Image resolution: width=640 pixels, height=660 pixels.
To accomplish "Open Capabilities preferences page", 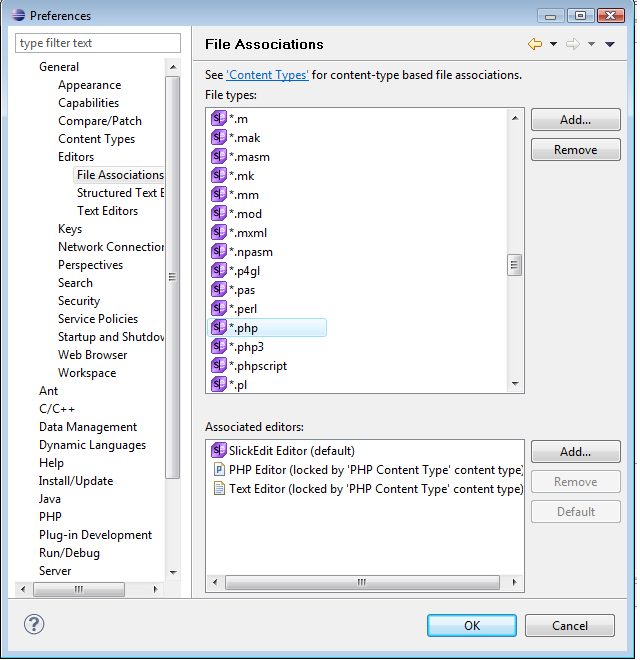I will click(88, 103).
